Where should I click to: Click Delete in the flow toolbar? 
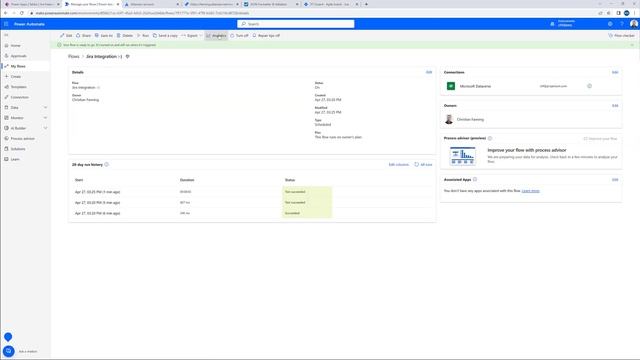pyautogui.click(x=125, y=36)
